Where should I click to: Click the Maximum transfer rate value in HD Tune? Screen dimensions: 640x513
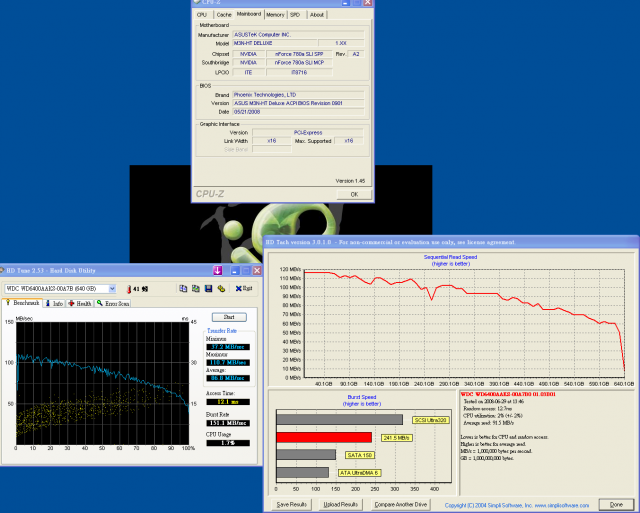click(228, 362)
